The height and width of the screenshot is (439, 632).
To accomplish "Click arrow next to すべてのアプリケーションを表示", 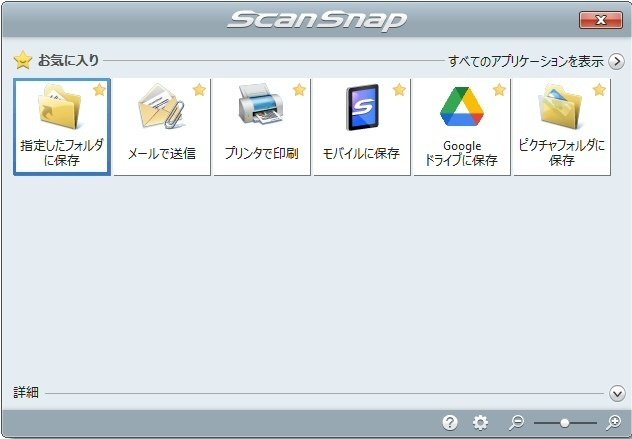I will tap(616, 62).
